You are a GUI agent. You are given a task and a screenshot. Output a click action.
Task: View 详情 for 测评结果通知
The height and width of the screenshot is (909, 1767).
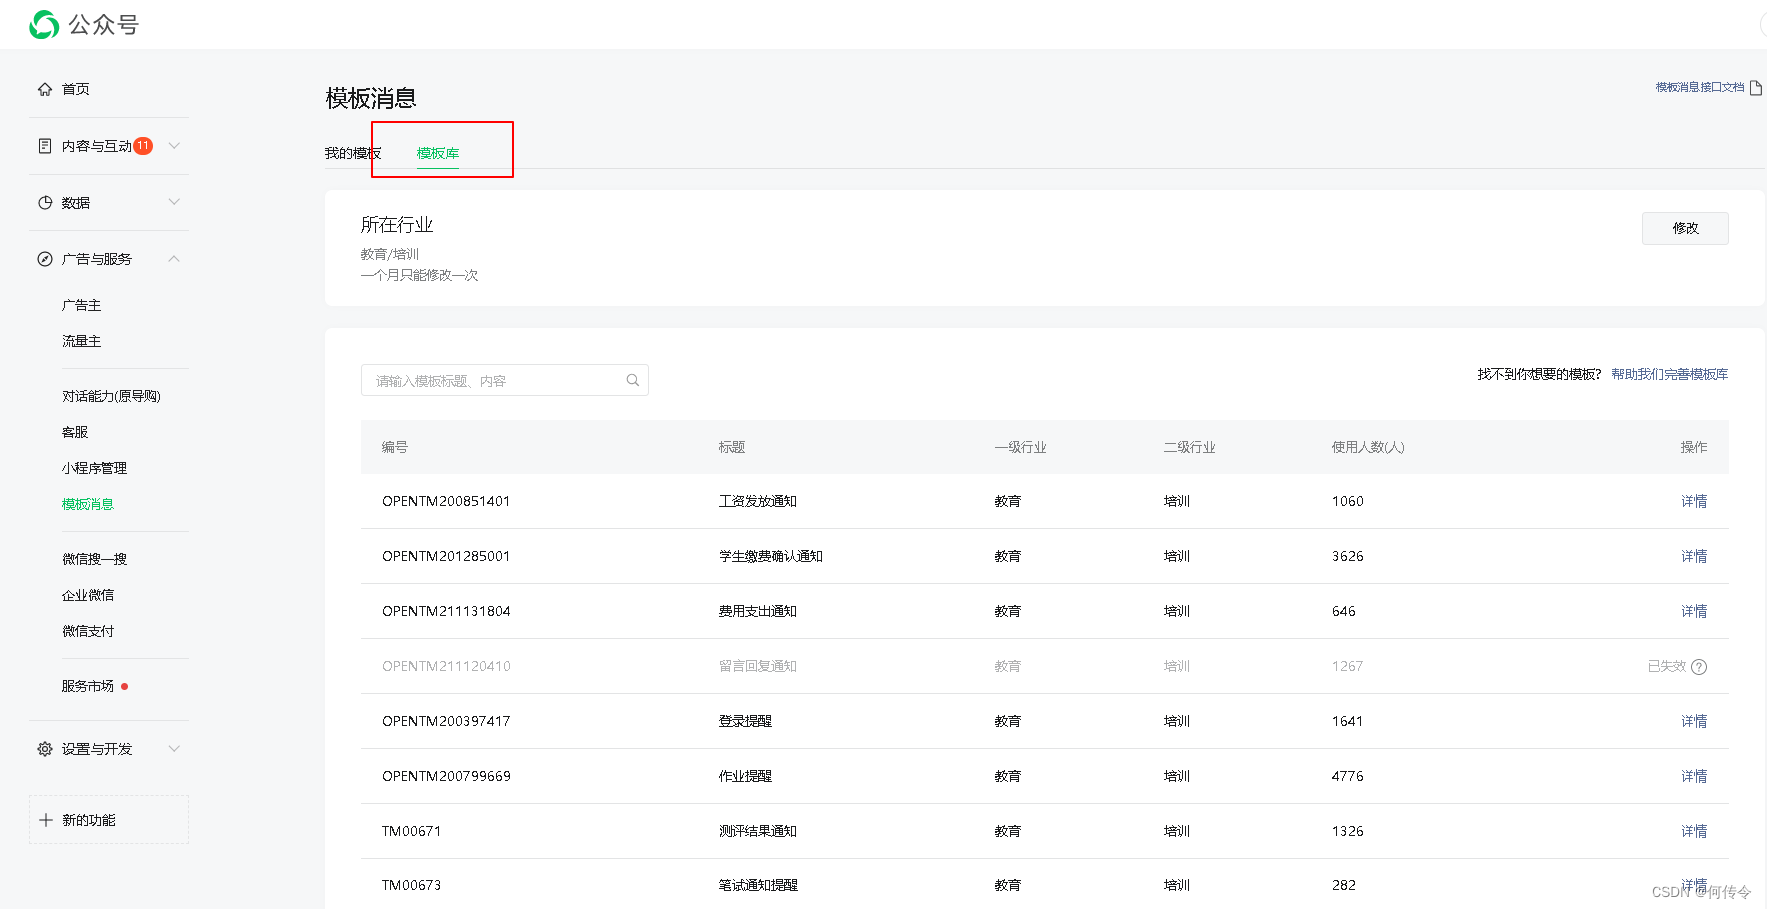click(1694, 831)
